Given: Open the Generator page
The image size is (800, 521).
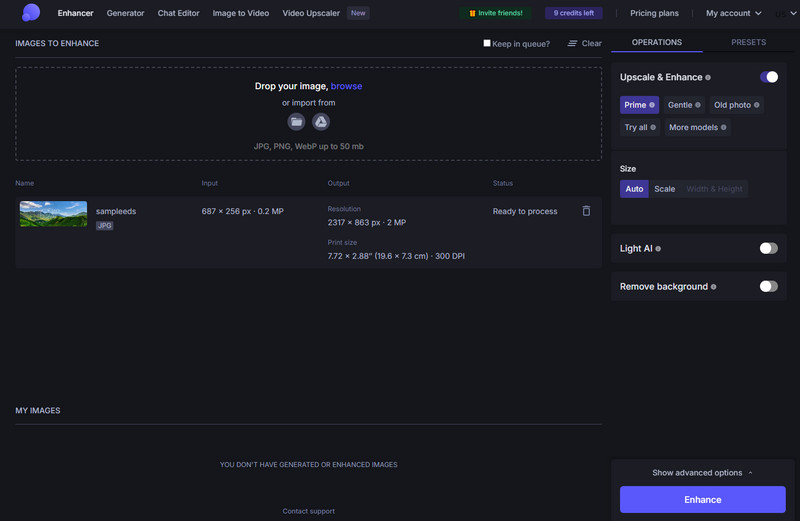Looking at the screenshot, I should coord(126,13).
